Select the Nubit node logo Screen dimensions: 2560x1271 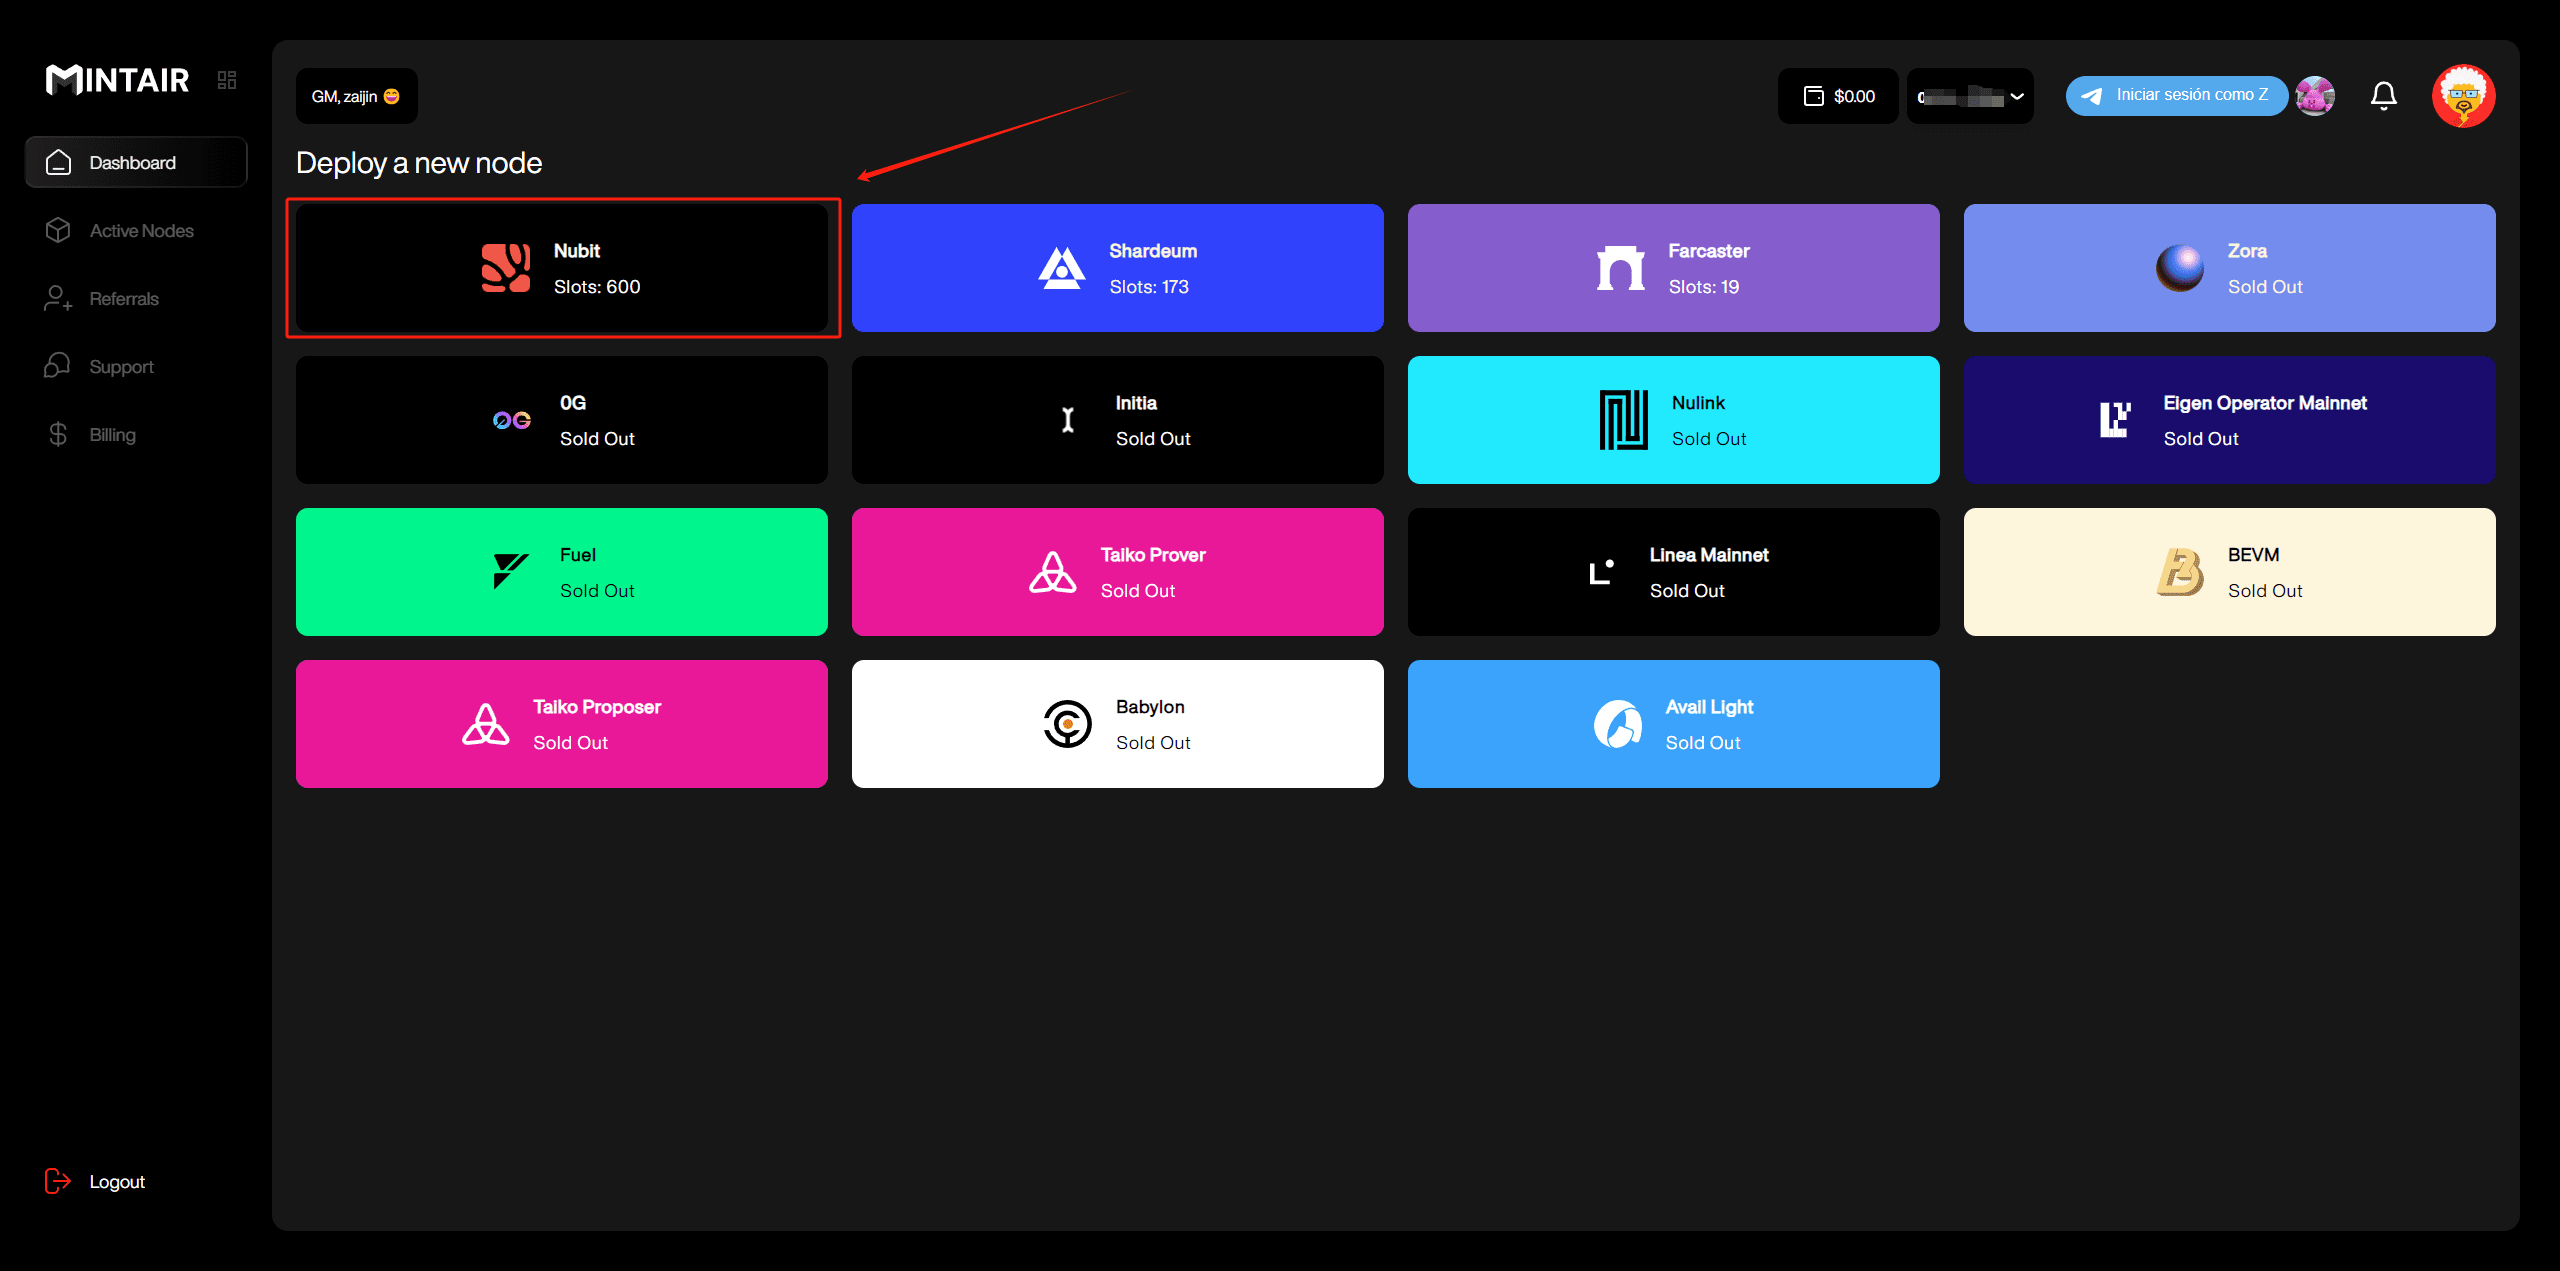coord(506,268)
